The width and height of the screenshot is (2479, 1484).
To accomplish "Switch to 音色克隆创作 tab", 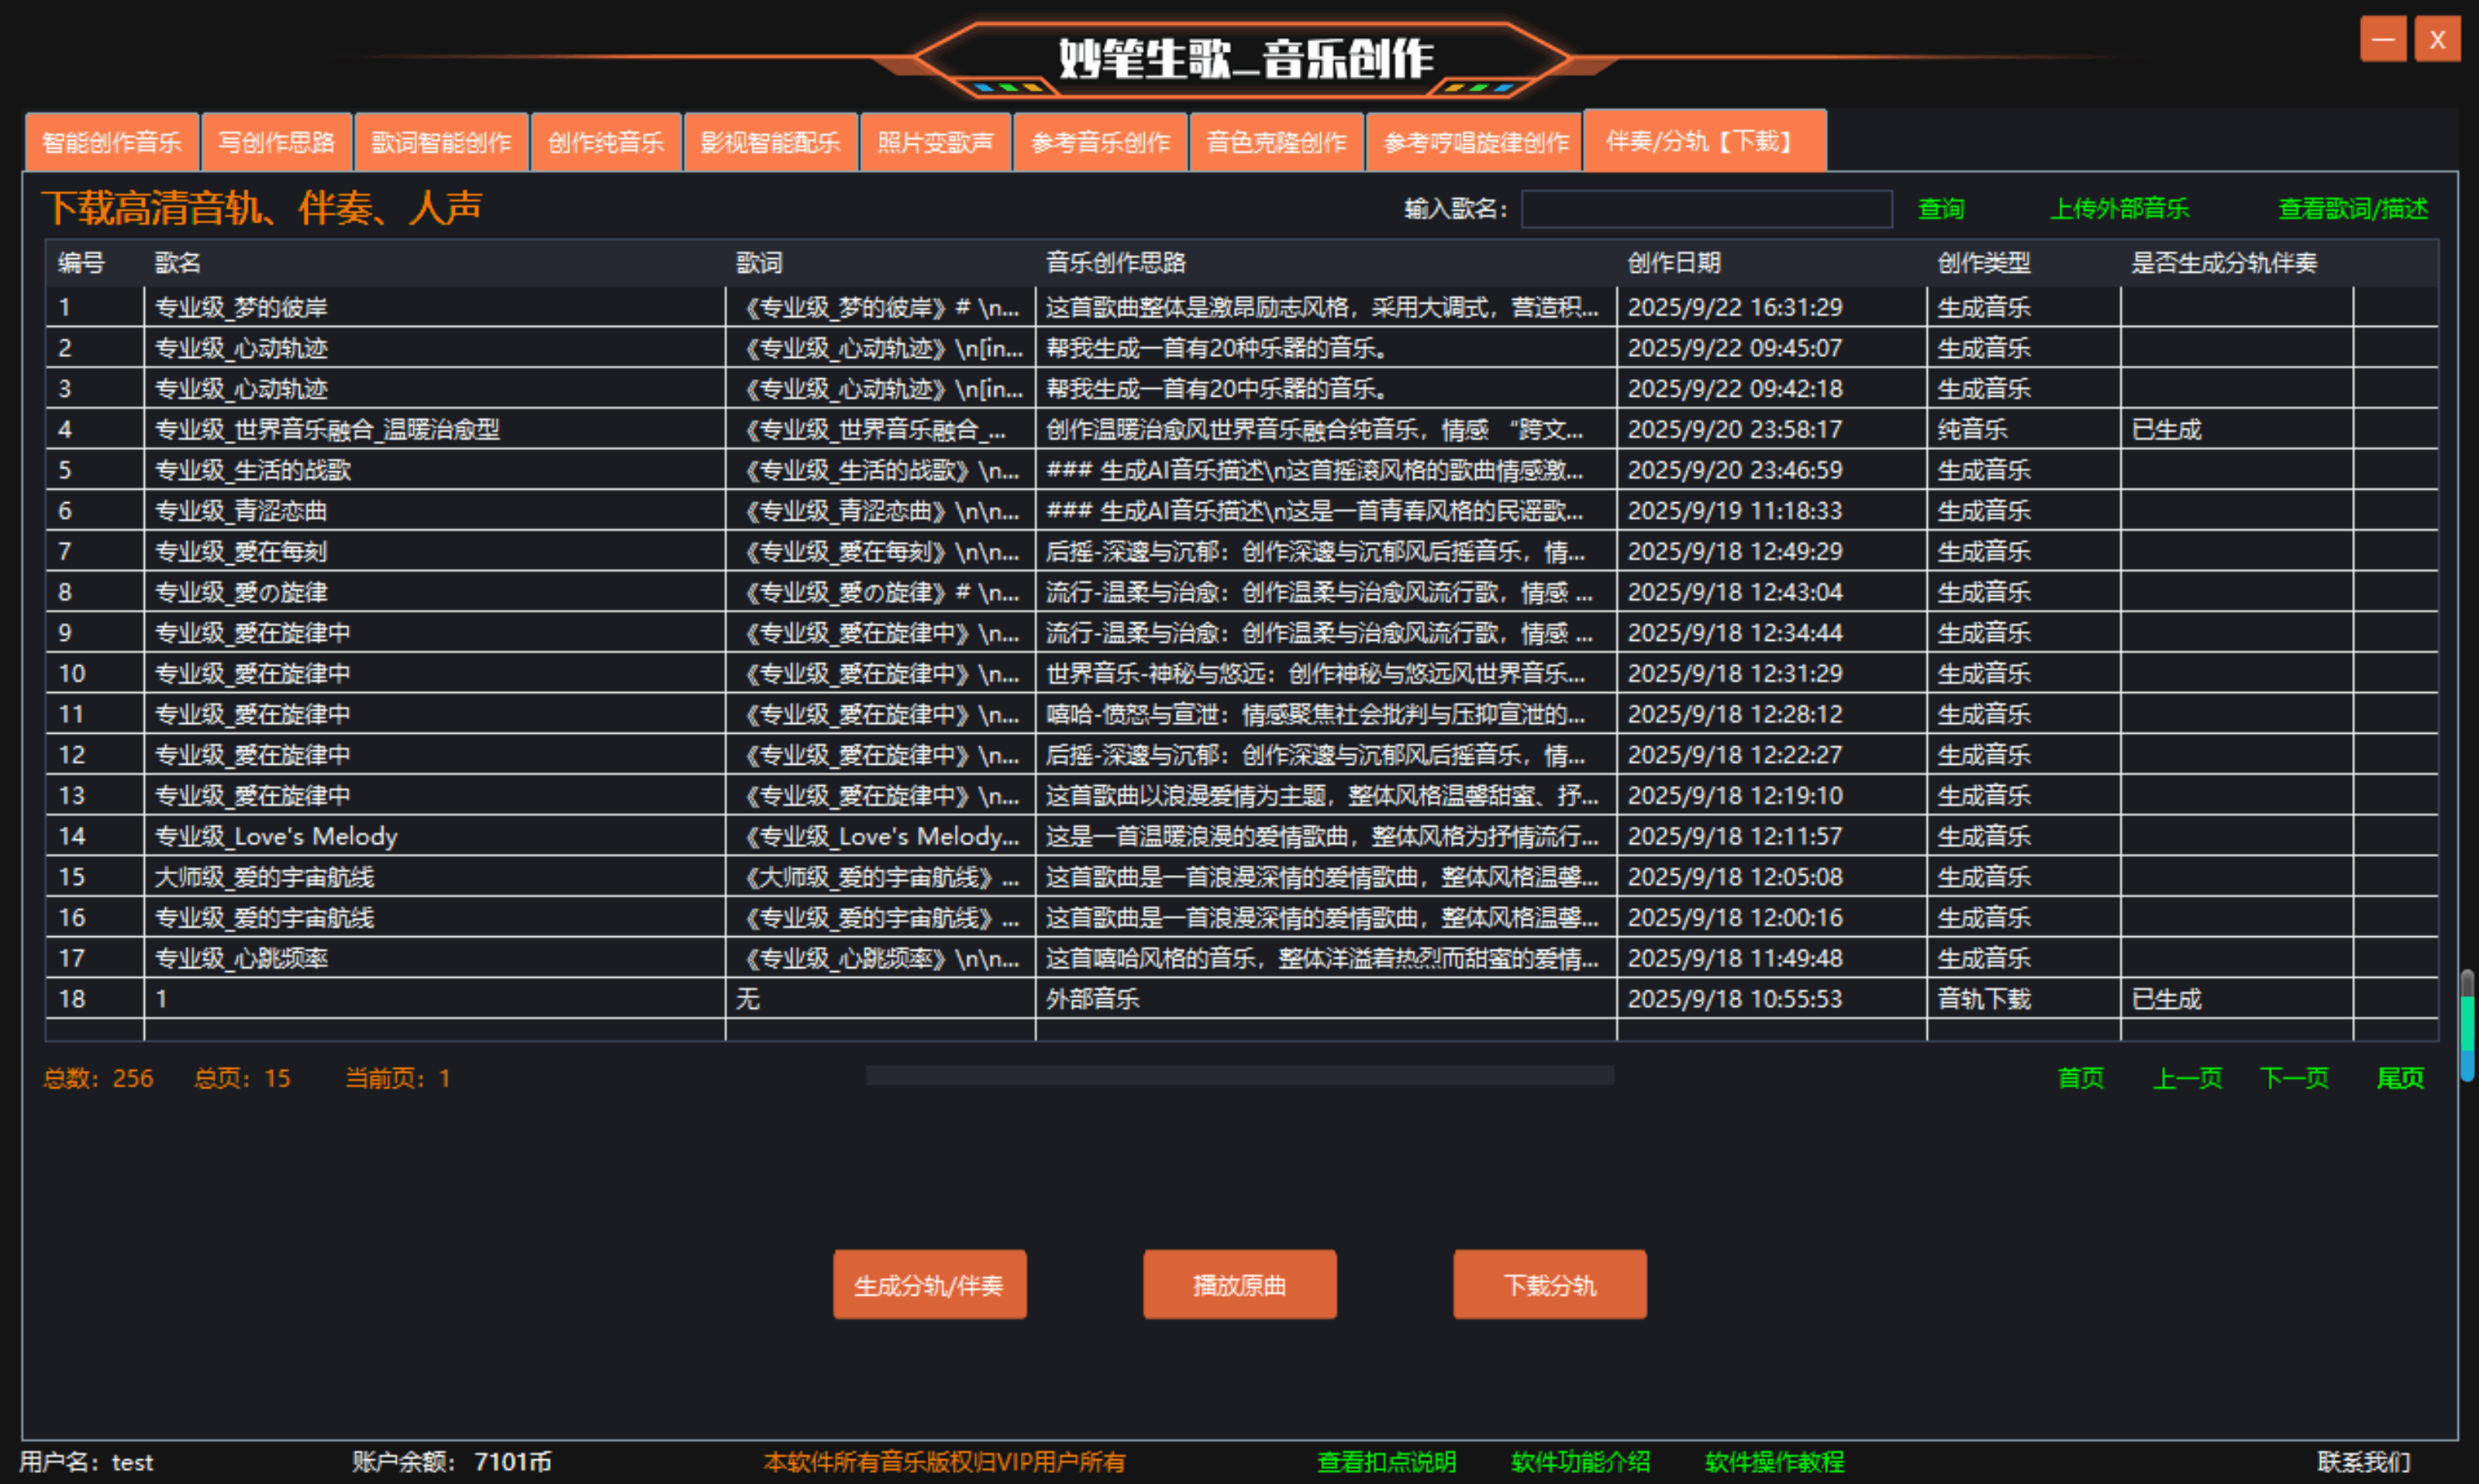I will coord(1276,142).
